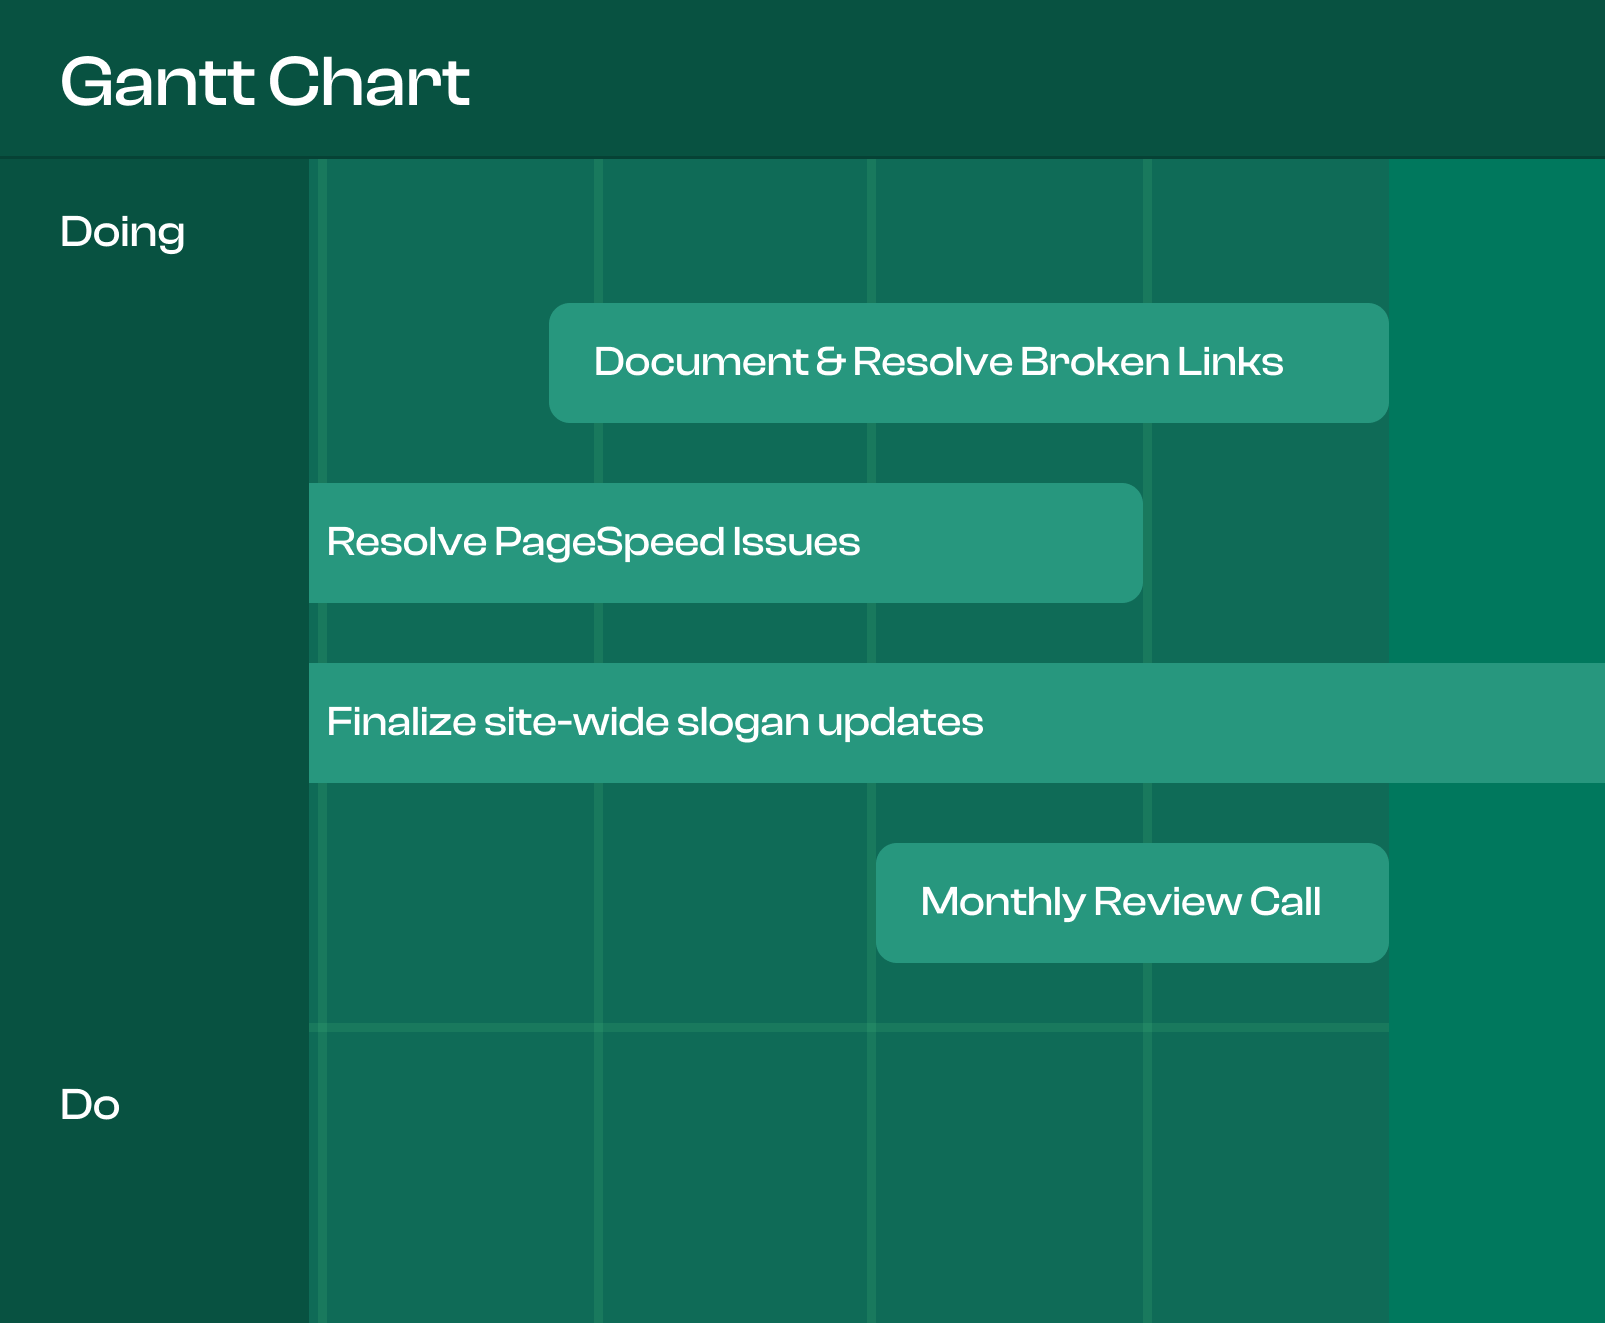Select the Monthly Review Call bar

(x=1131, y=901)
